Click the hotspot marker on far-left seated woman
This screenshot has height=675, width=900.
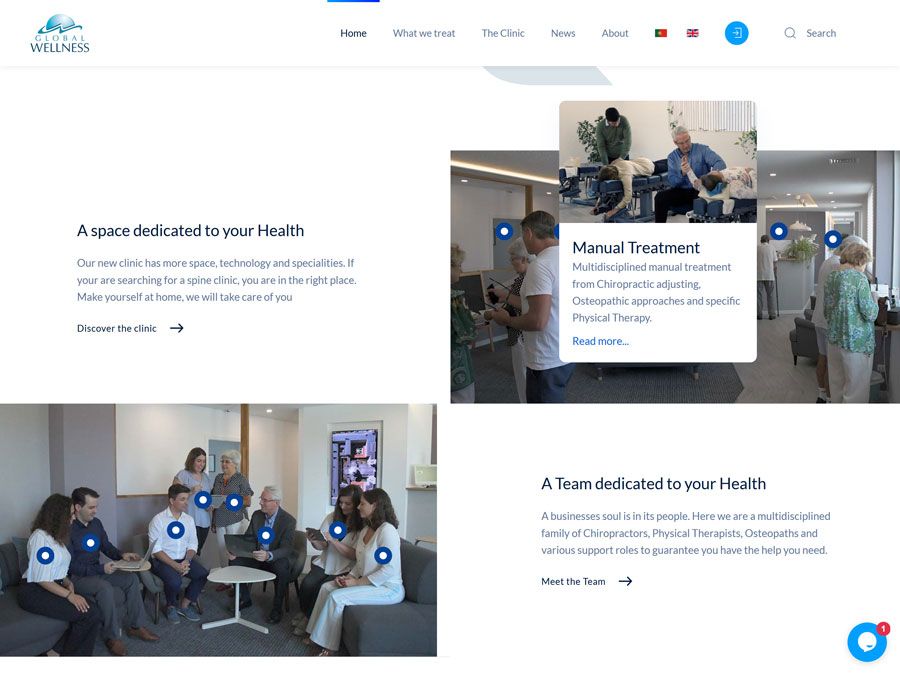point(45,555)
